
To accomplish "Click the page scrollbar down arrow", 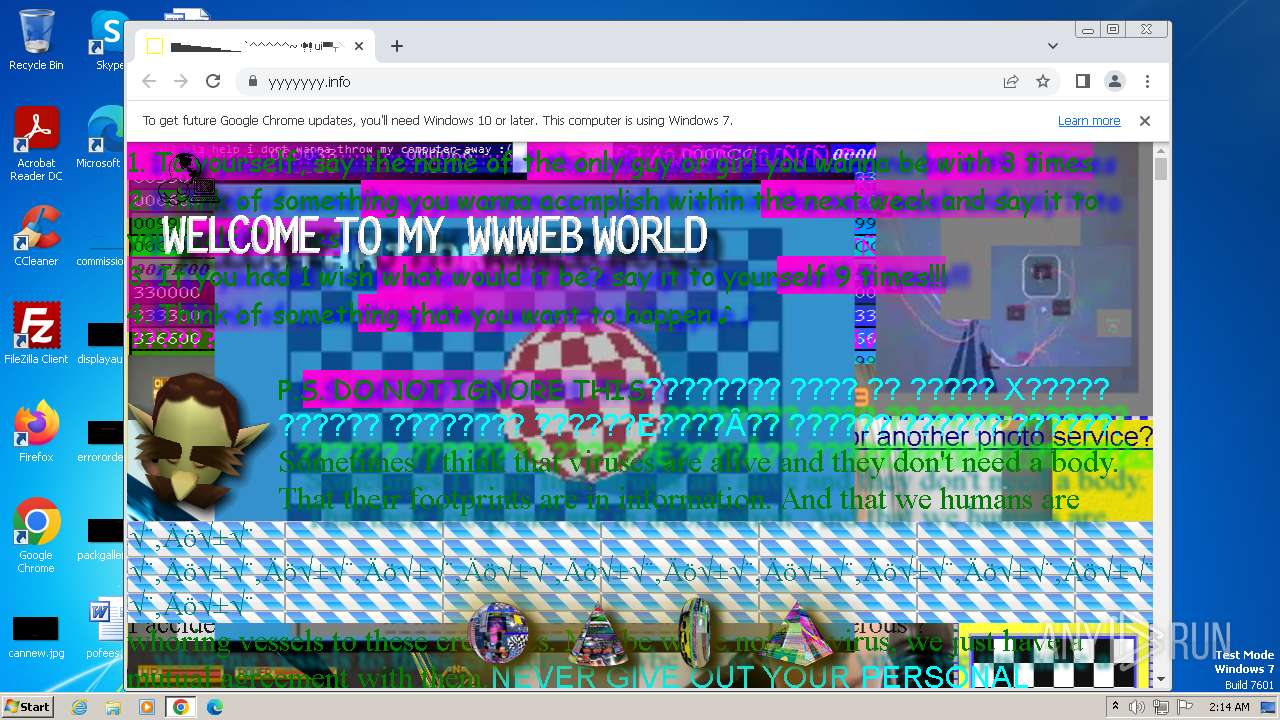I will (x=1161, y=680).
